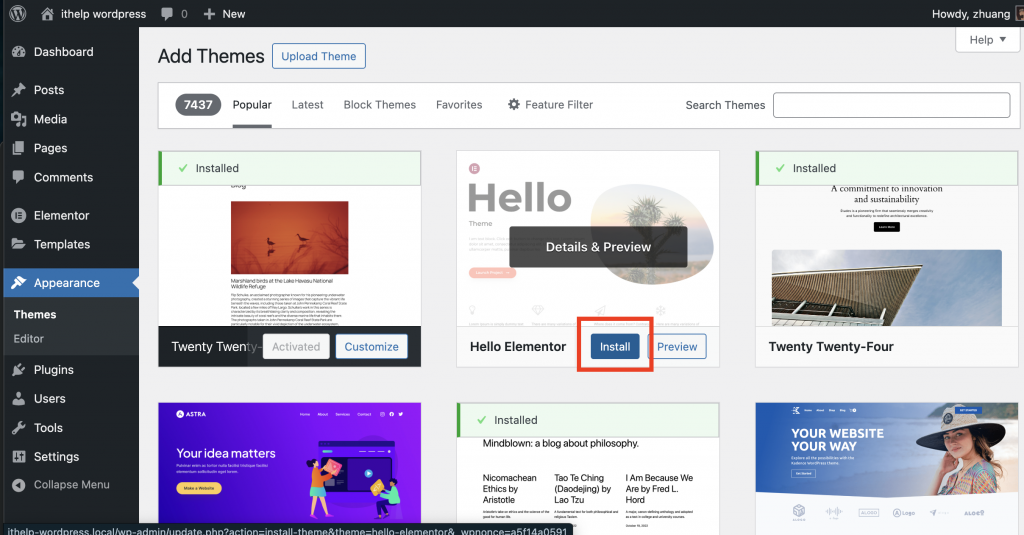Click Customize on the activated theme
The width and height of the screenshot is (1024, 535).
click(x=372, y=347)
